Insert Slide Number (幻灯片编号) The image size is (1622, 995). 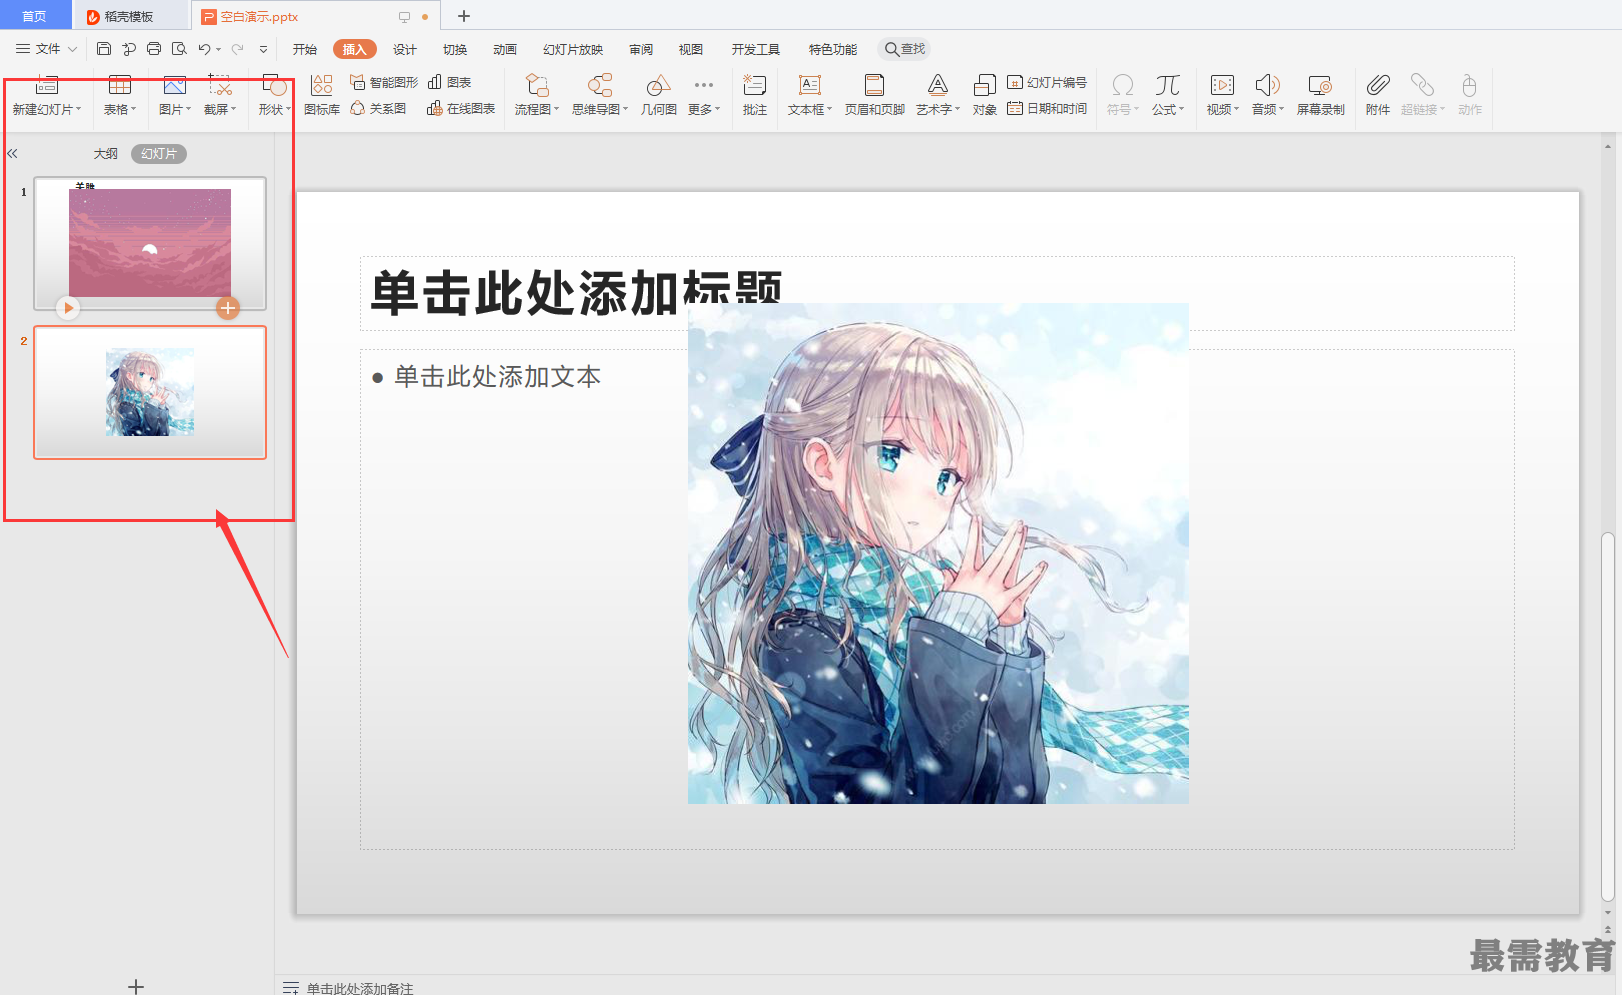(1047, 82)
